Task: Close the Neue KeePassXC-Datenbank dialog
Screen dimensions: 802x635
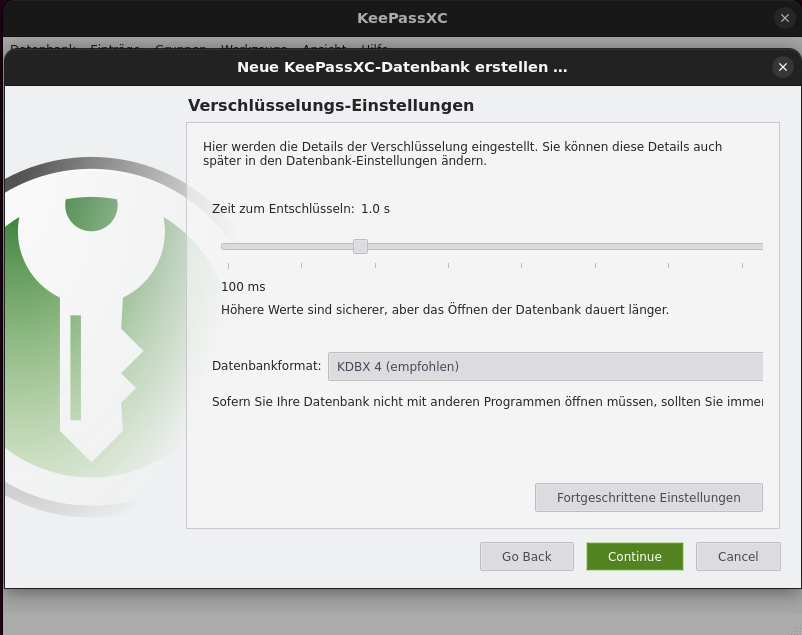Action: pyautogui.click(x=783, y=67)
